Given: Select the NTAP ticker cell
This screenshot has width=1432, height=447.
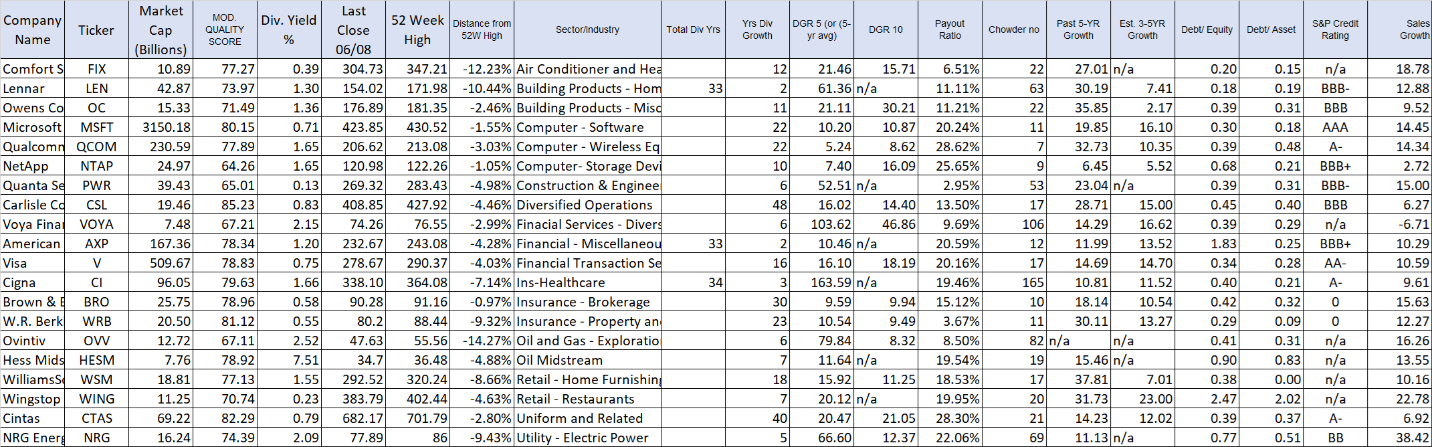Looking at the screenshot, I should 97,166.
